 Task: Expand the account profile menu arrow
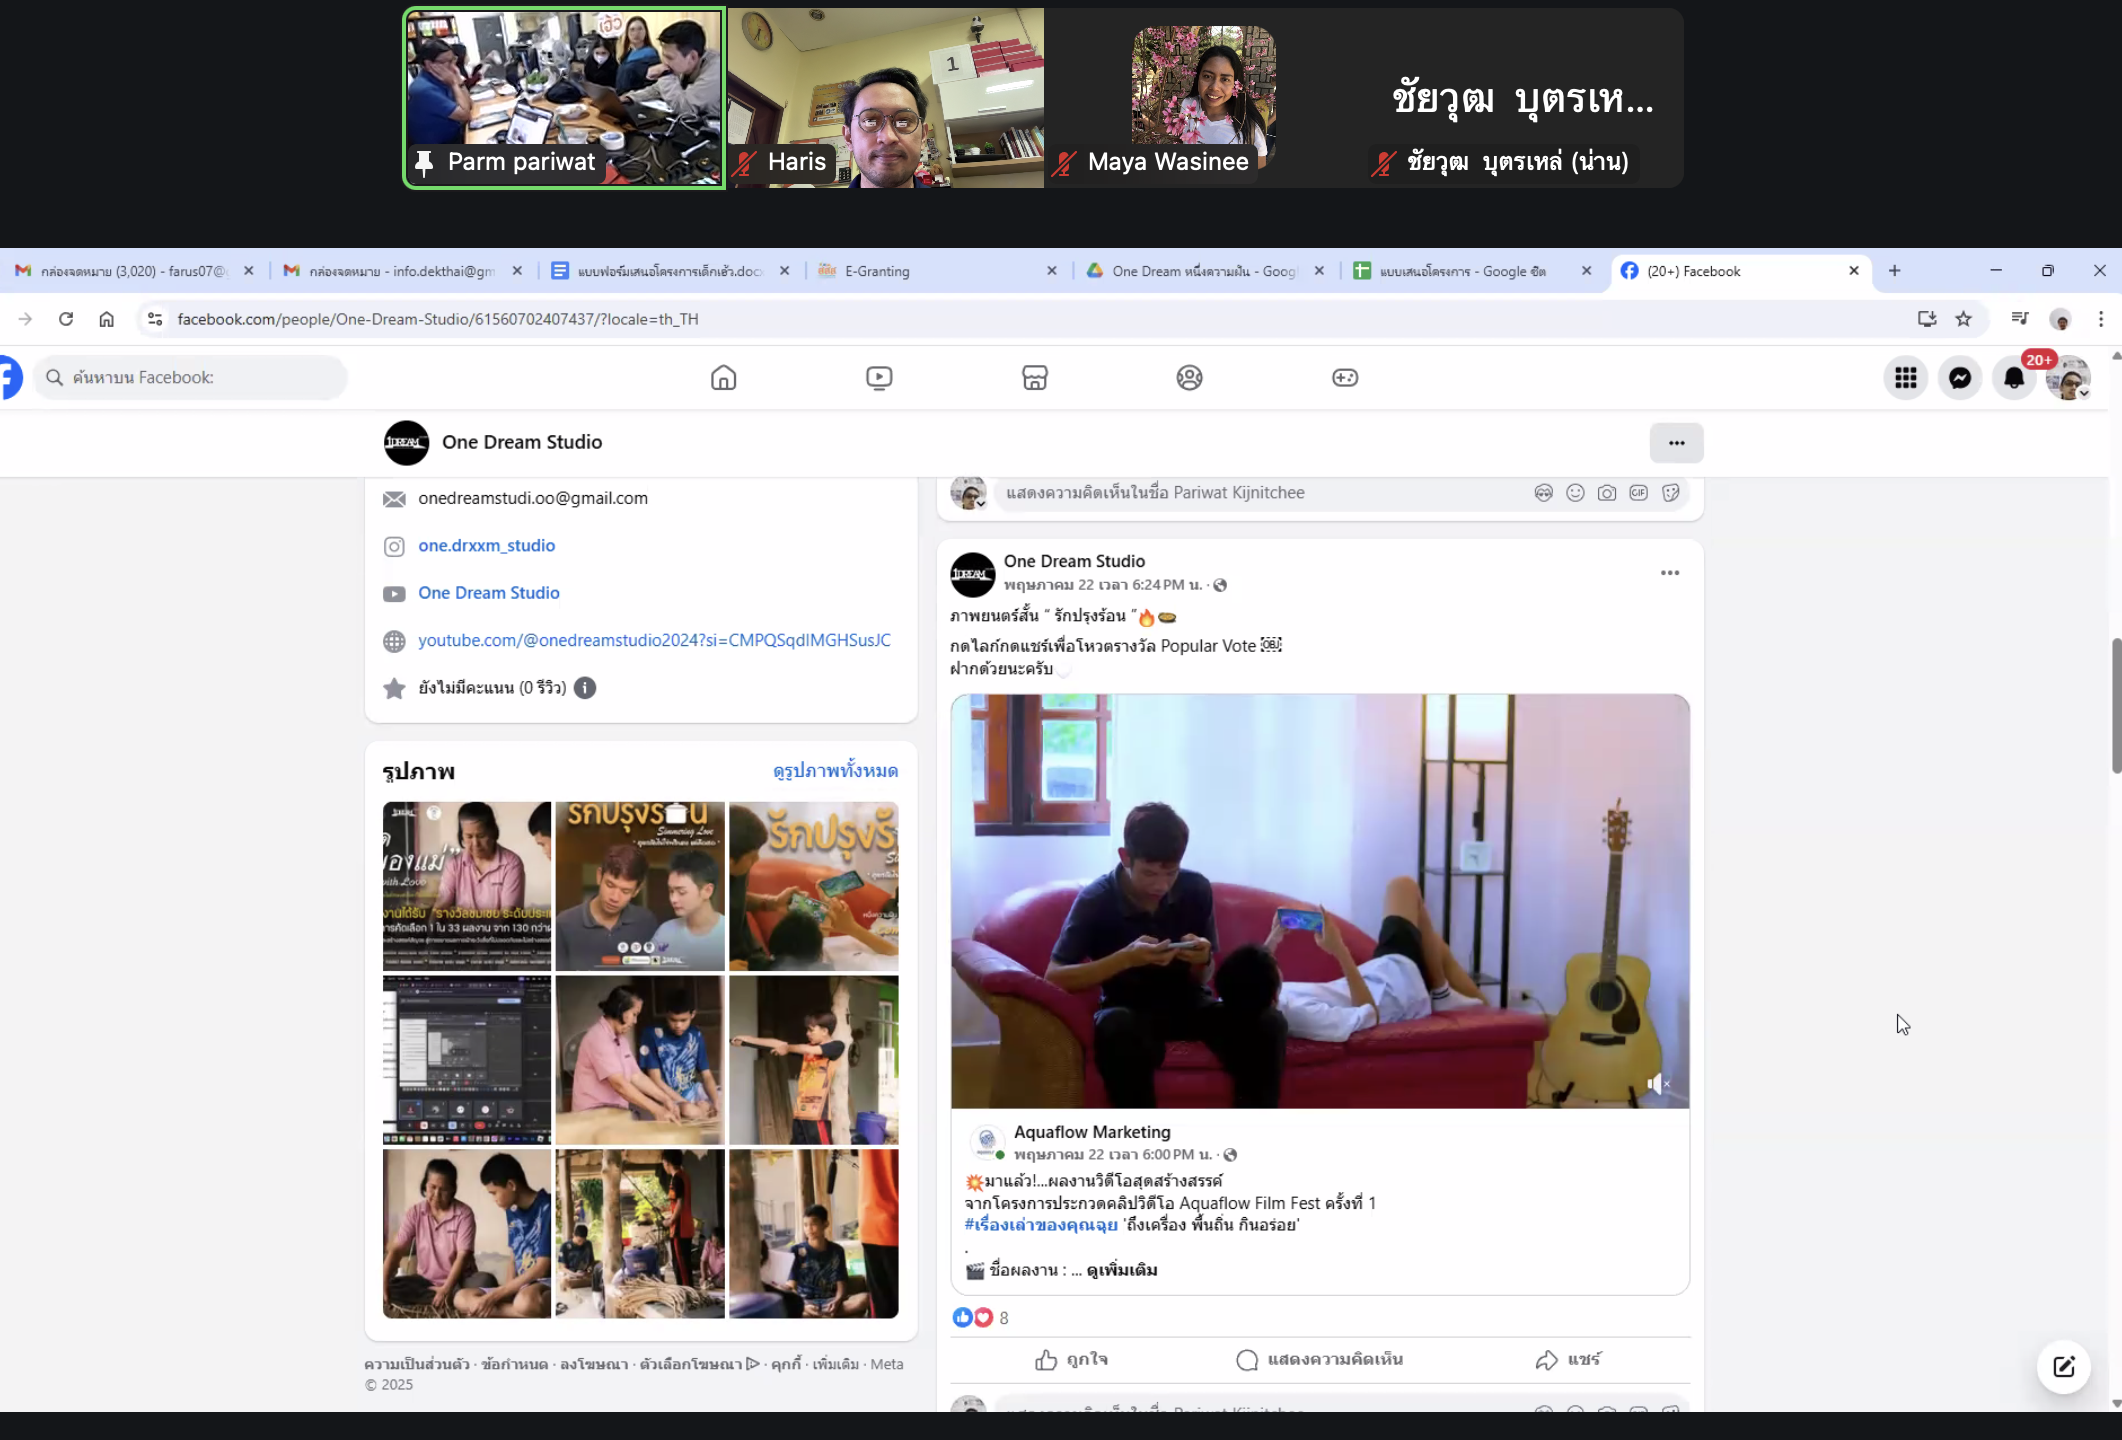click(2084, 393)
